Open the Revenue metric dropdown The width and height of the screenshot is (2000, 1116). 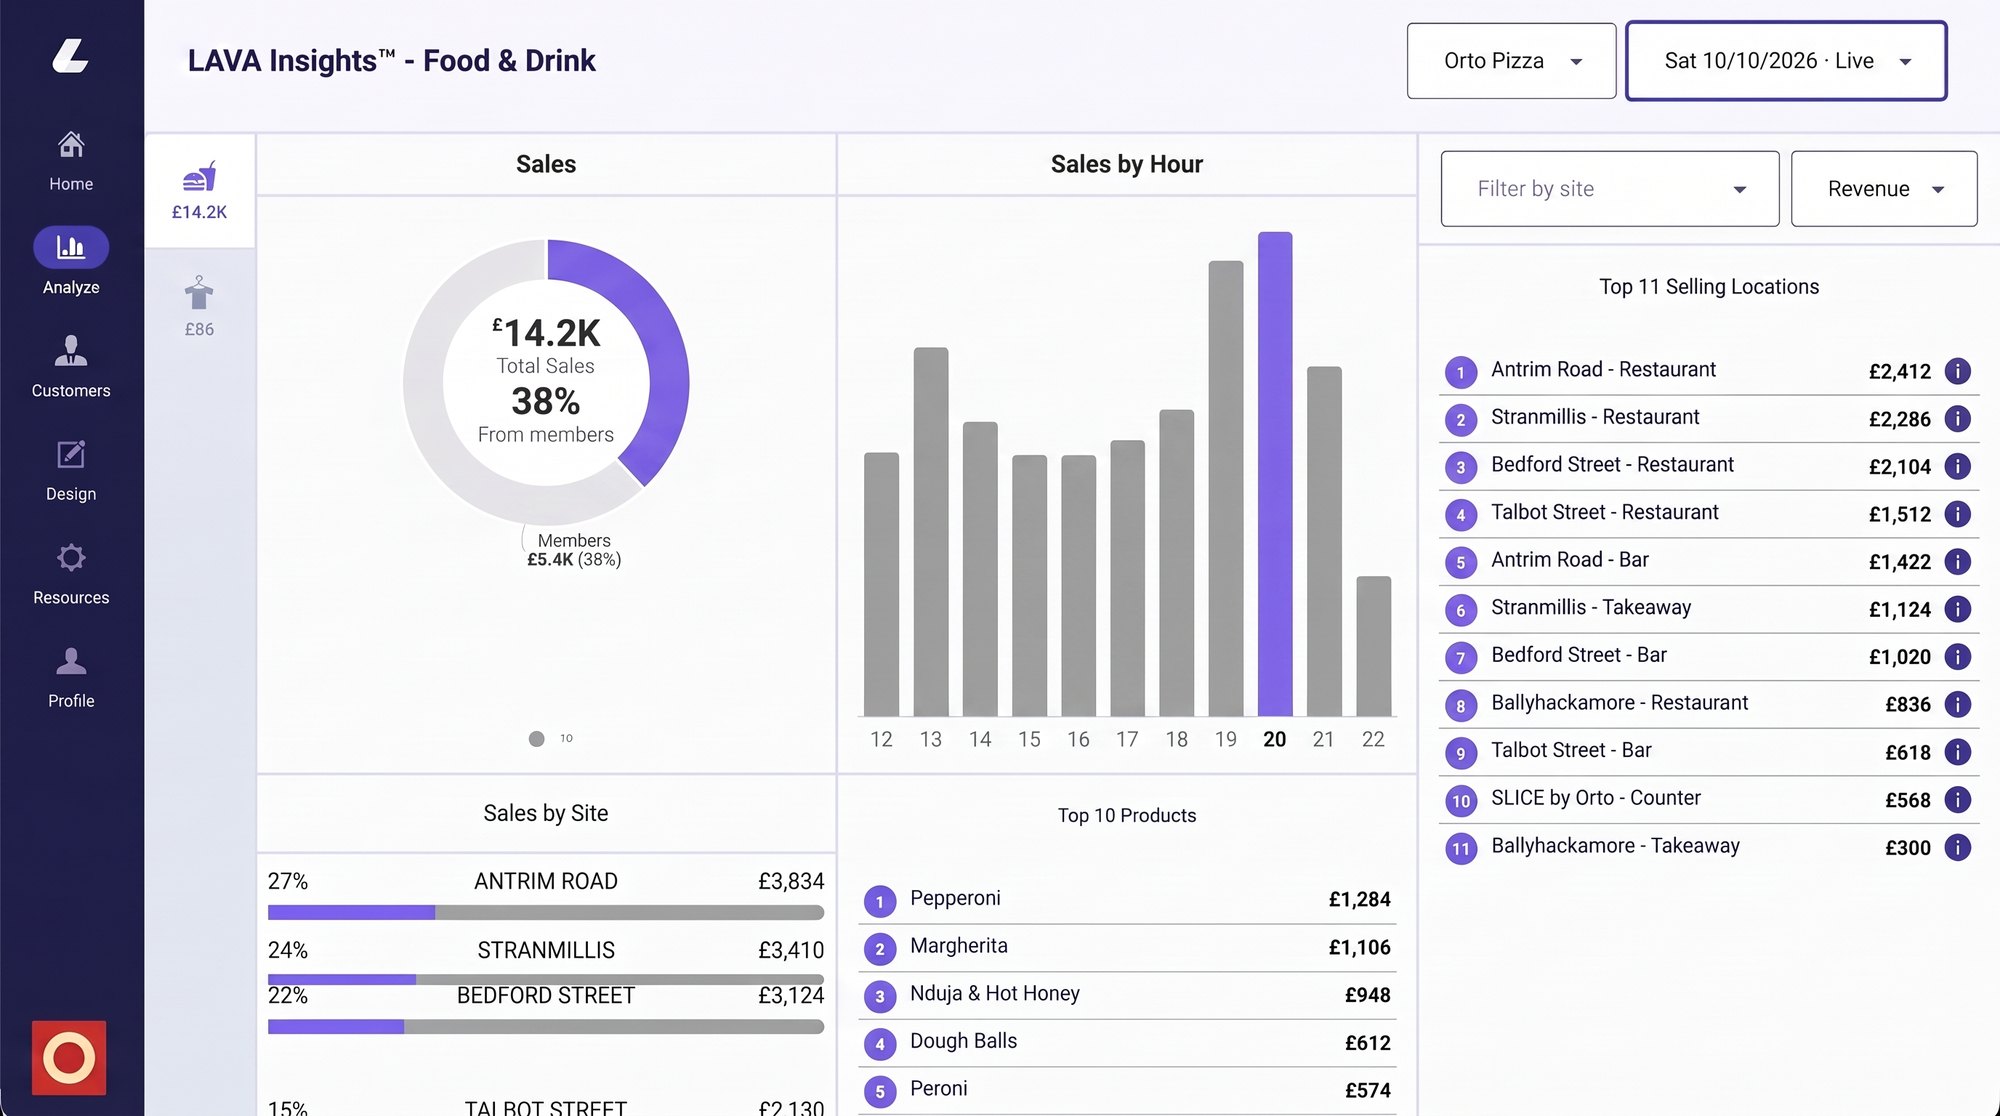(x=1884, y=189)
